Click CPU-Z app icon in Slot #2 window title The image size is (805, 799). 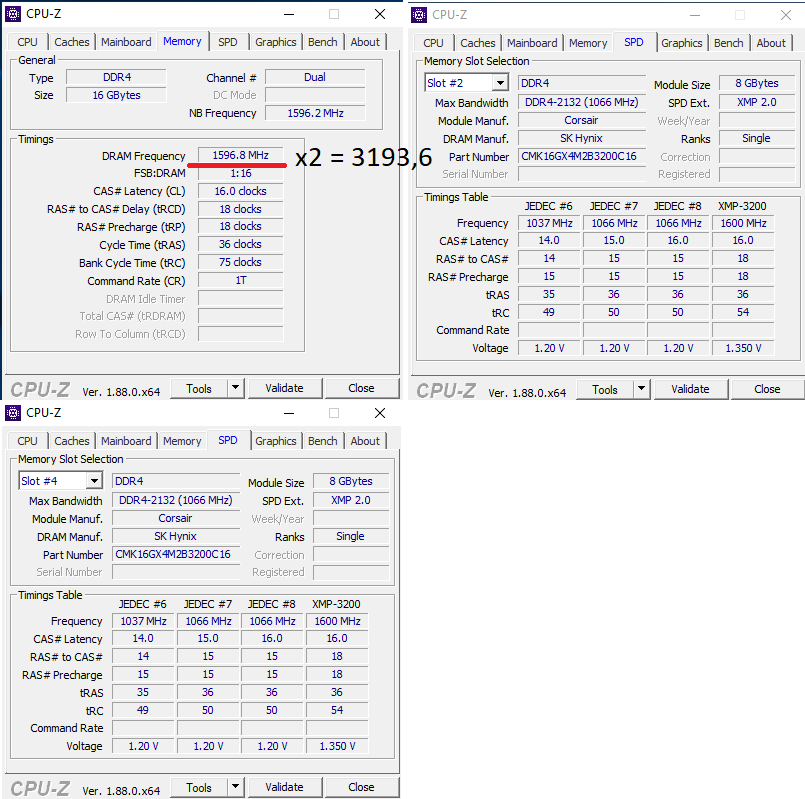click(x=419, y=15)
